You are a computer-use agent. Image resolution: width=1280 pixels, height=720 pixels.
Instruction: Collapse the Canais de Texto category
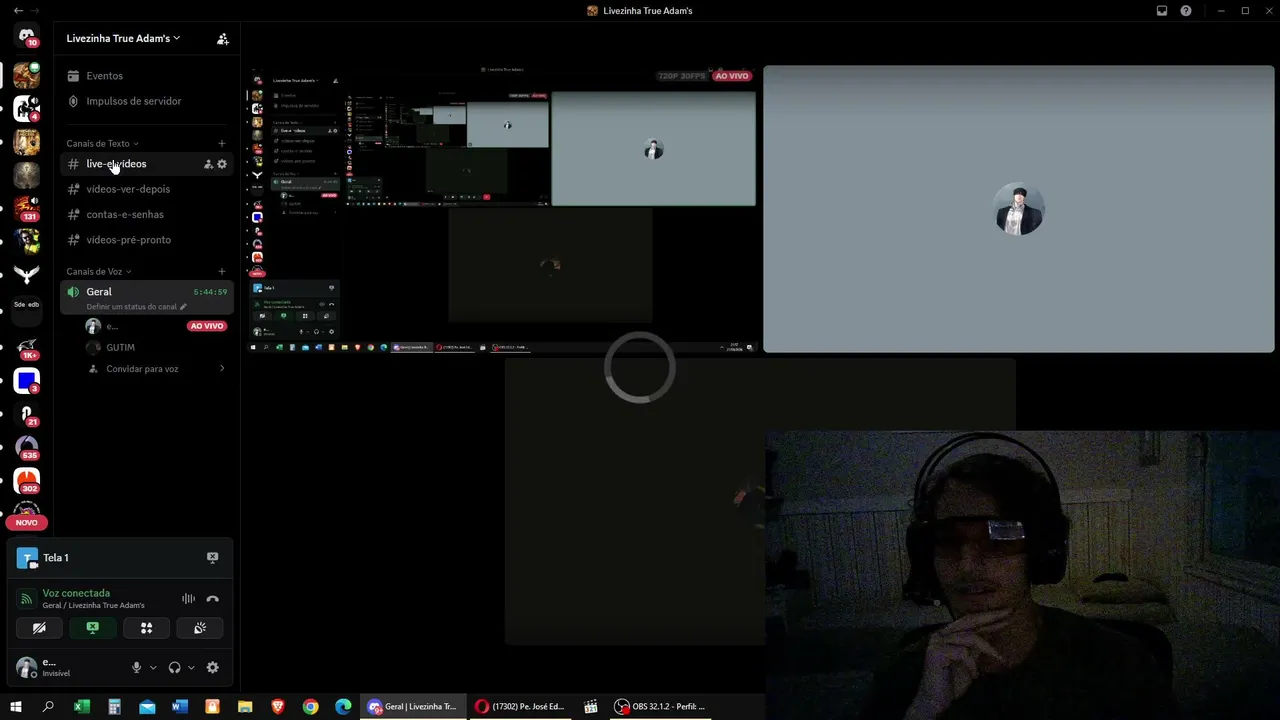coord(102,143)
